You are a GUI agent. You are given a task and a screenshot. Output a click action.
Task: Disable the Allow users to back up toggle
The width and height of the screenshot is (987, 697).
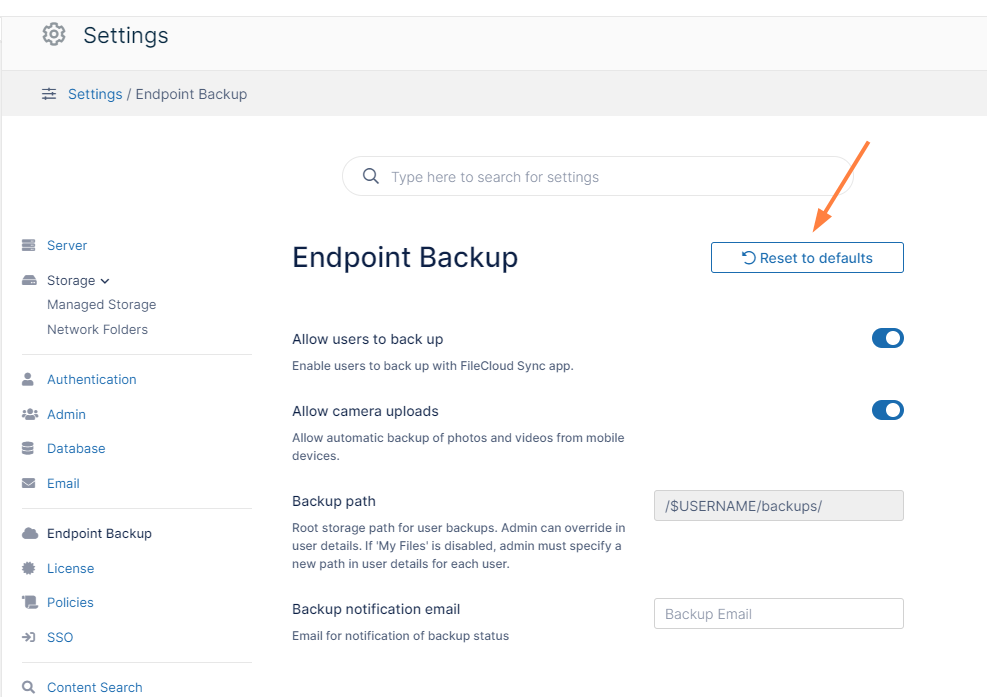click(x=887, y=338)
